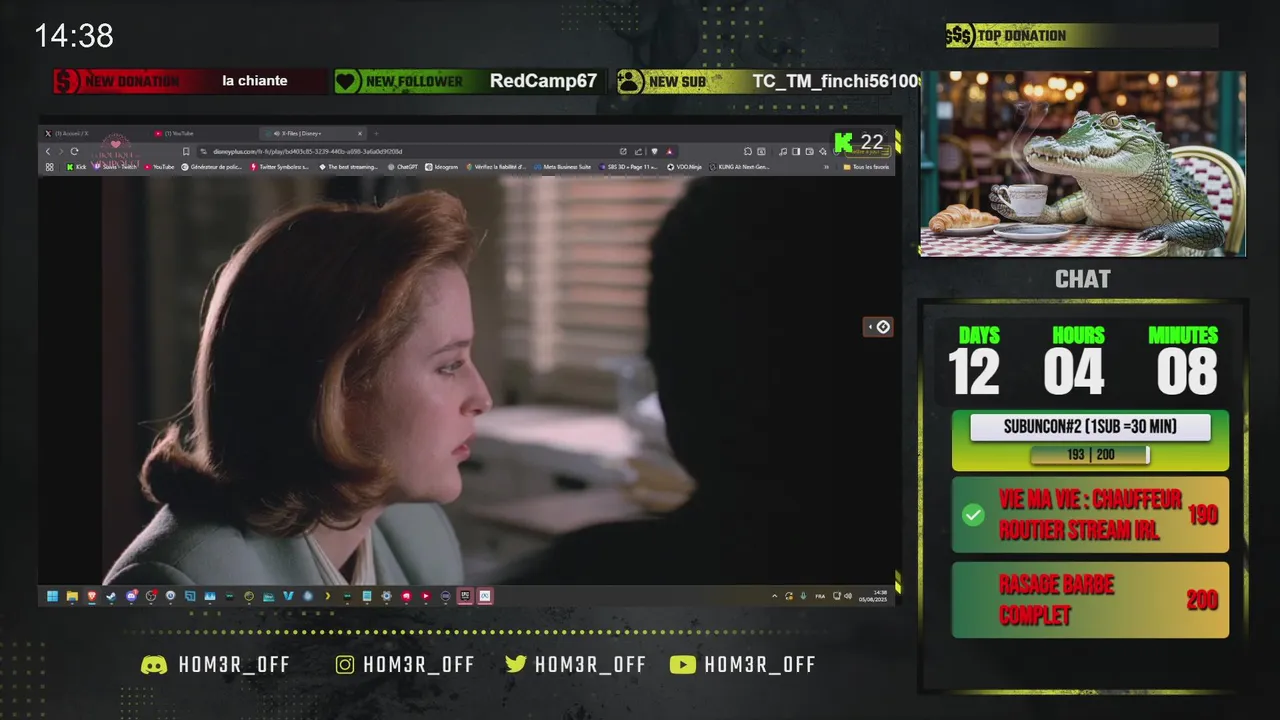Open Steam from the taskbar

[x=111, y=596]
